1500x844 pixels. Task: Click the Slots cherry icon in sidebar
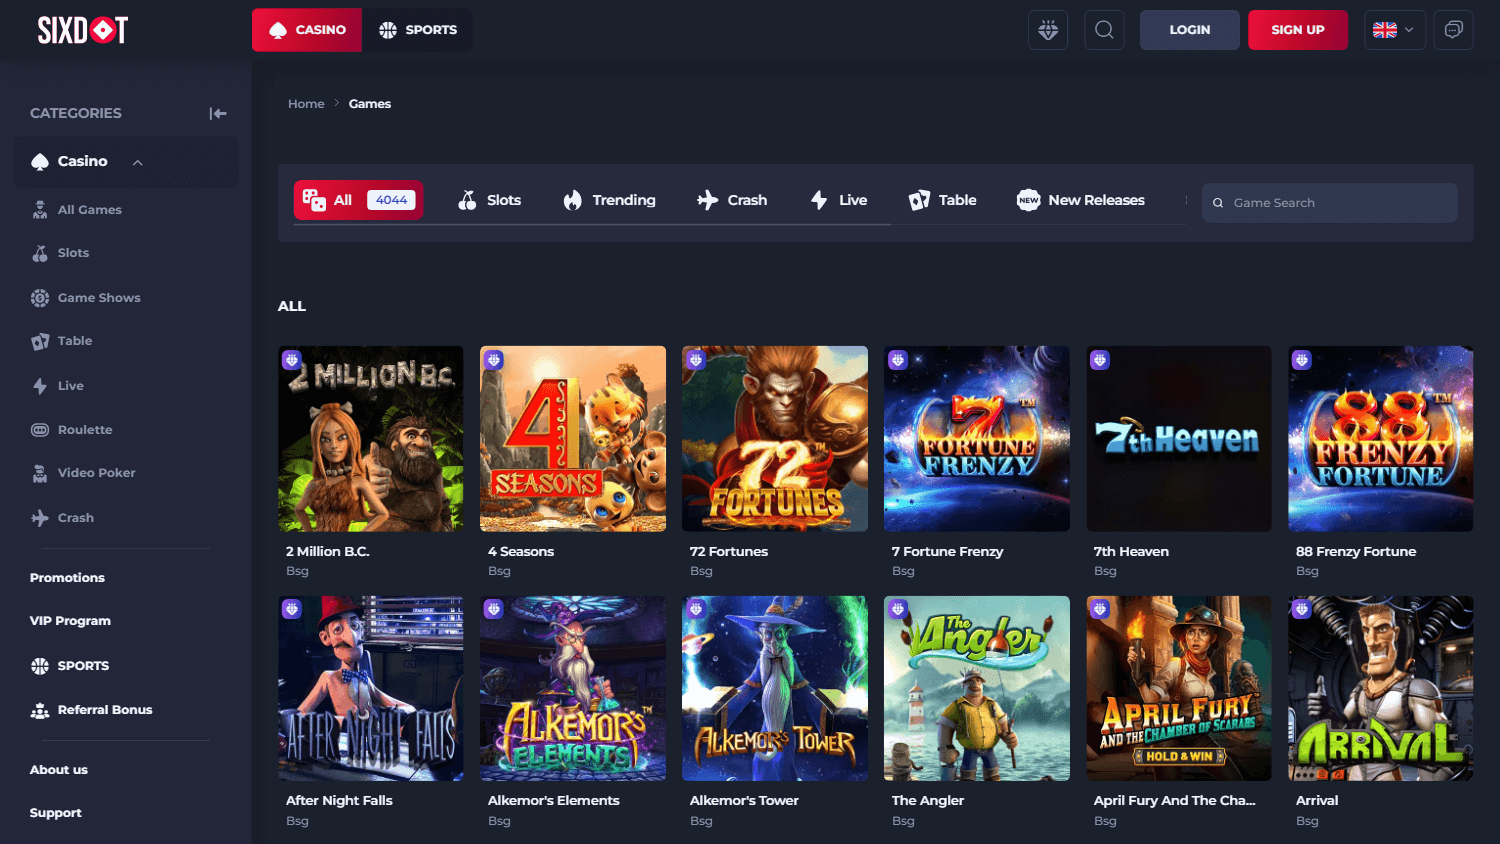pyautogui.click(x=40, y=253)
